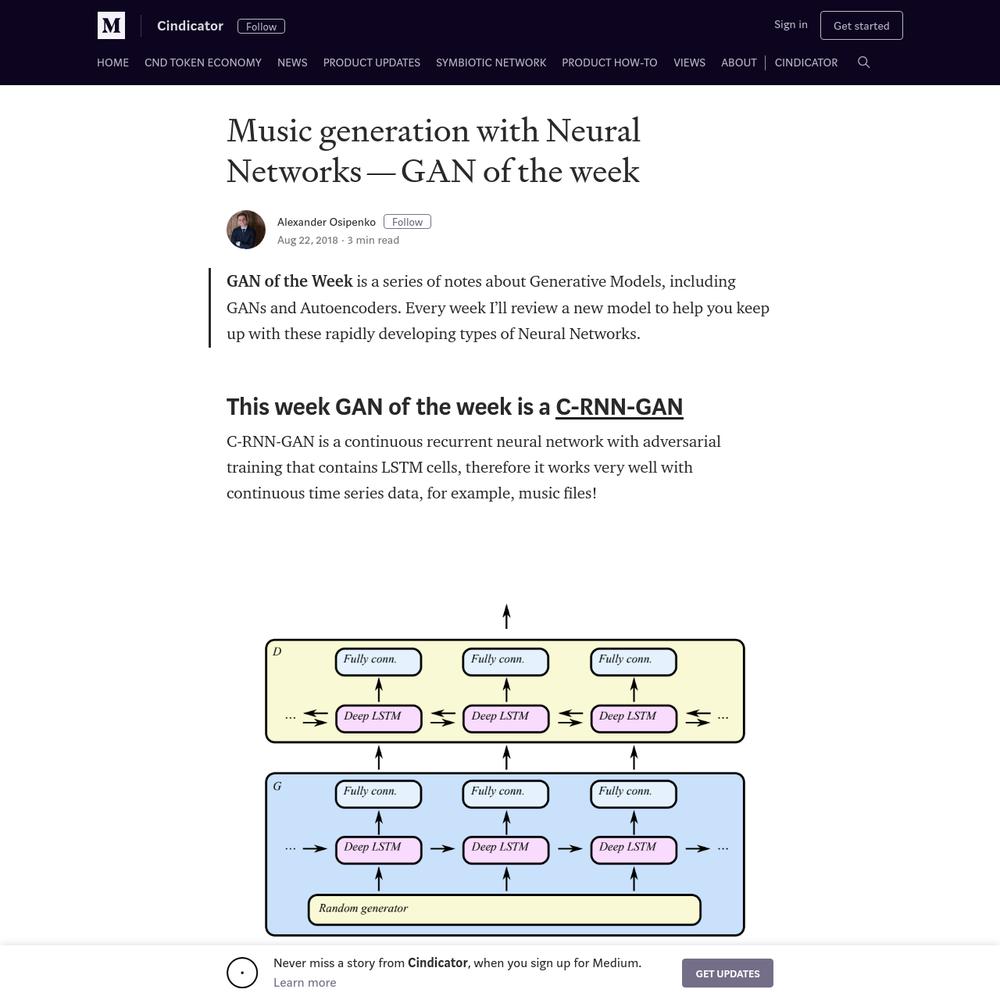The width and height of the screenshot is (1000, 1000).
Task: Click the circular icon in the bottom banner
Action: coord(242,973)
